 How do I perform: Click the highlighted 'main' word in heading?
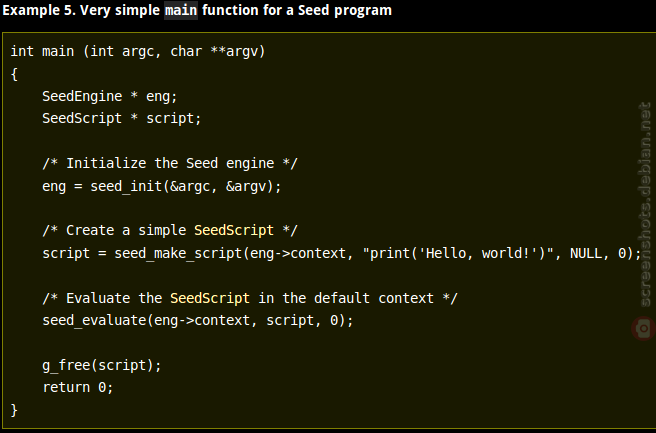coord(181,10)
